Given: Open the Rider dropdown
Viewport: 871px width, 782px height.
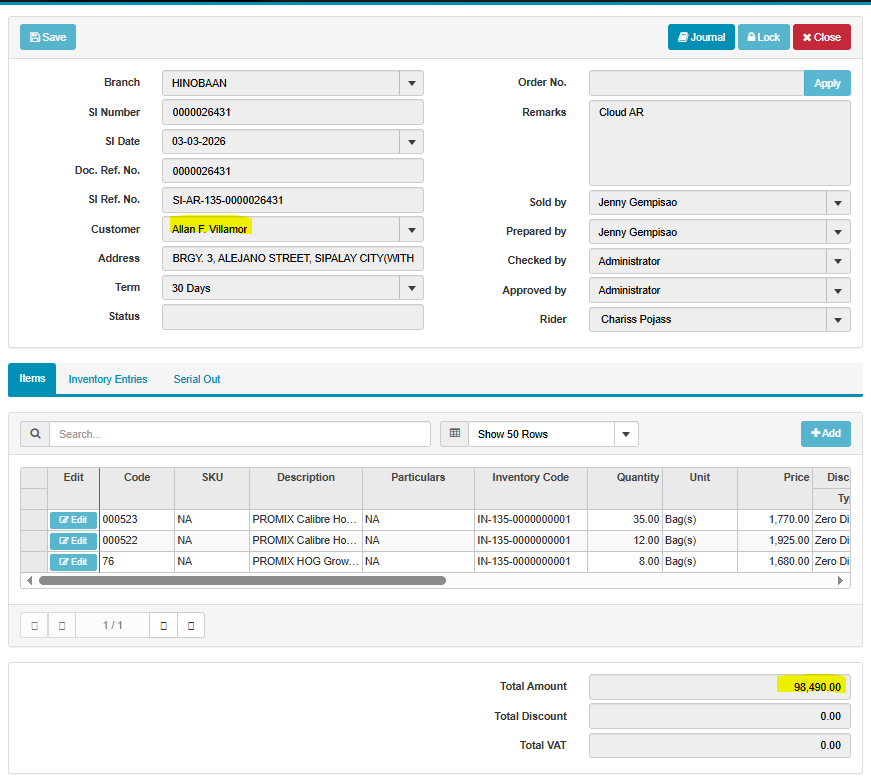Looking at the screenshot, I should click(838, 320).
